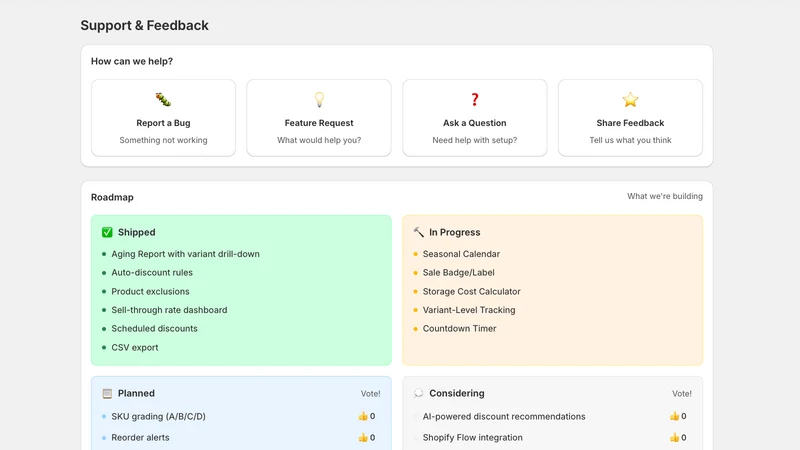Select Storage Cost Calculator item

click(x=471, y=291)
